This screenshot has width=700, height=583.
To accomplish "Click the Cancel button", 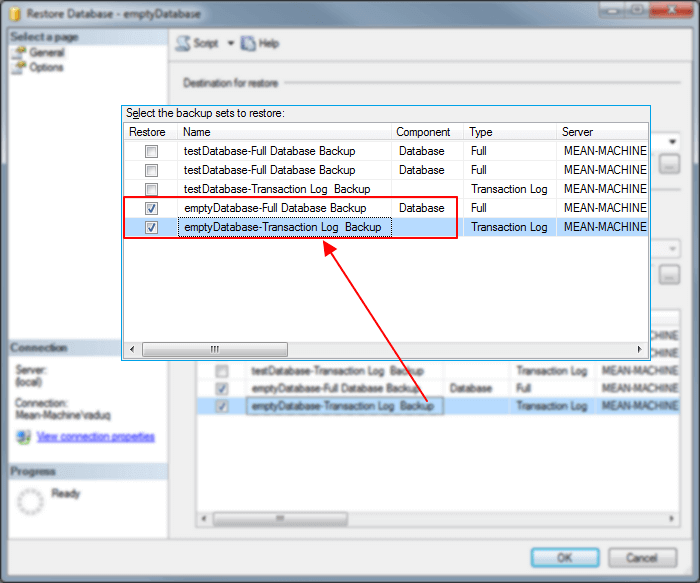I will coord(642,558).
